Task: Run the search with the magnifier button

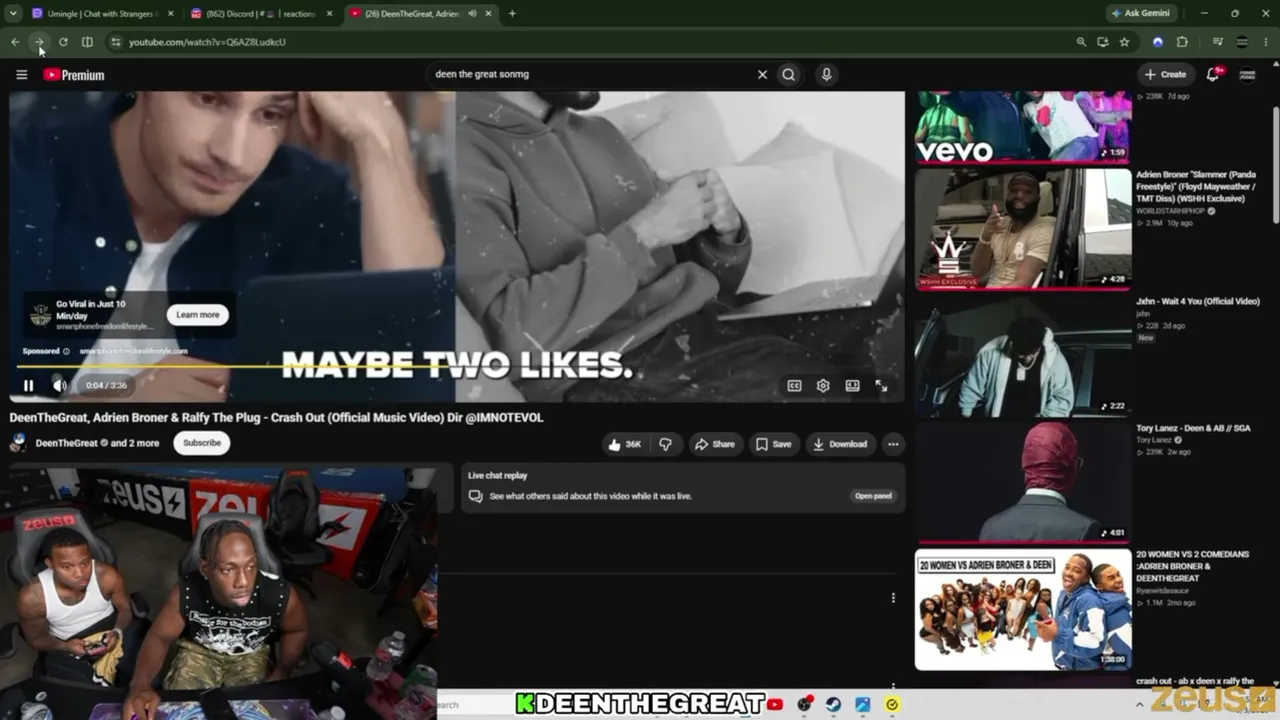Action: point(789,74)
